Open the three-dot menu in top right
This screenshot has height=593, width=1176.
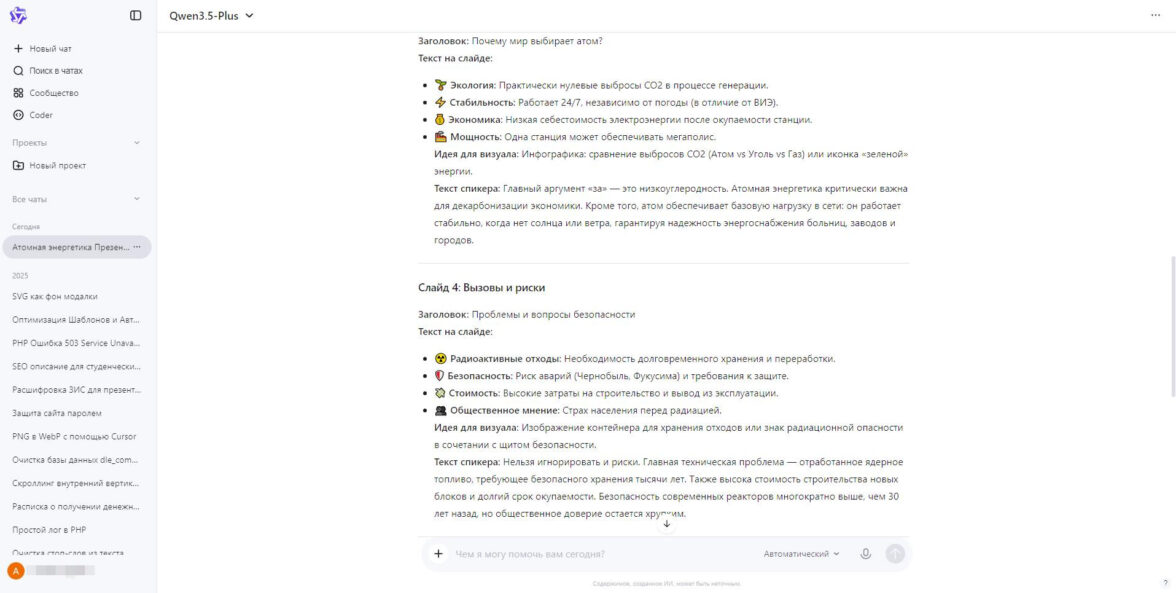(x=1156, y=16)
